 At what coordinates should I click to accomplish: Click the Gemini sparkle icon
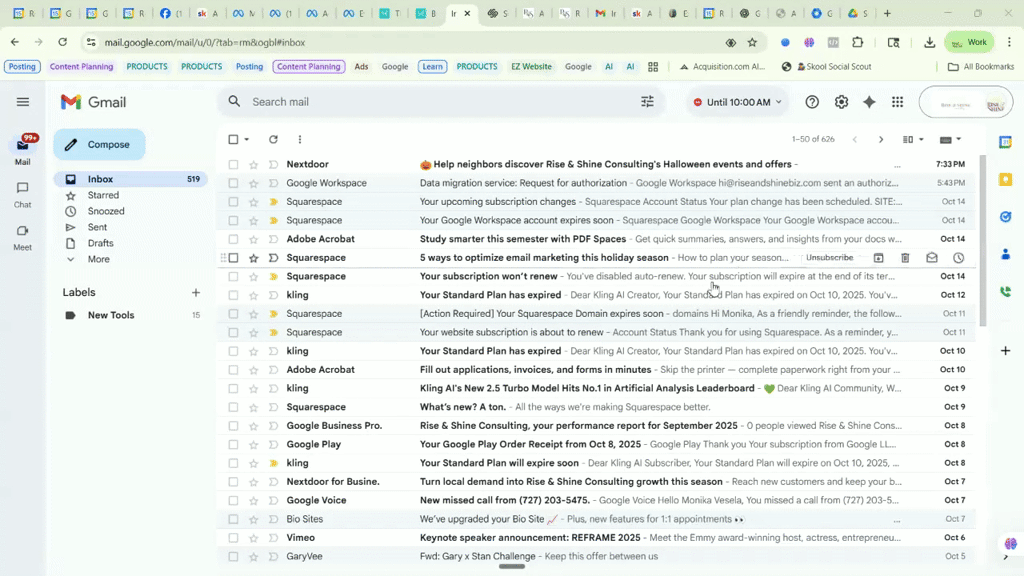(x=869, y=101)
